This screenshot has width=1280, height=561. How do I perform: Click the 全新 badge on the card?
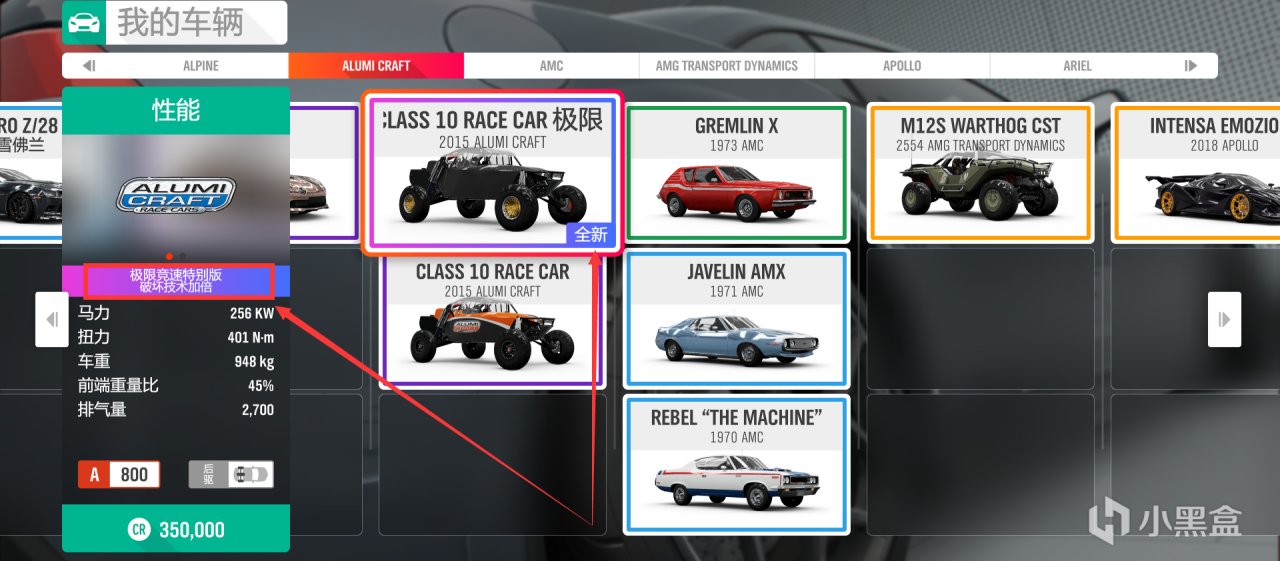click(591, 235)
